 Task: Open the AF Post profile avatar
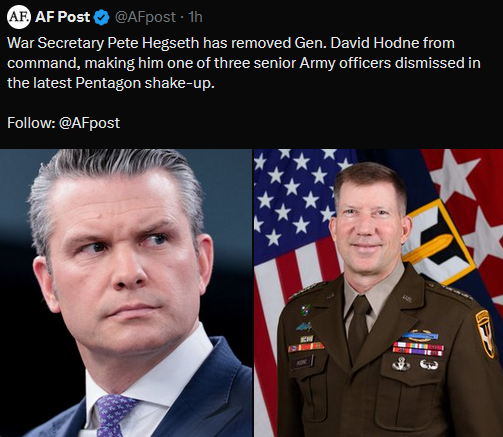click(x=19, y=17)
